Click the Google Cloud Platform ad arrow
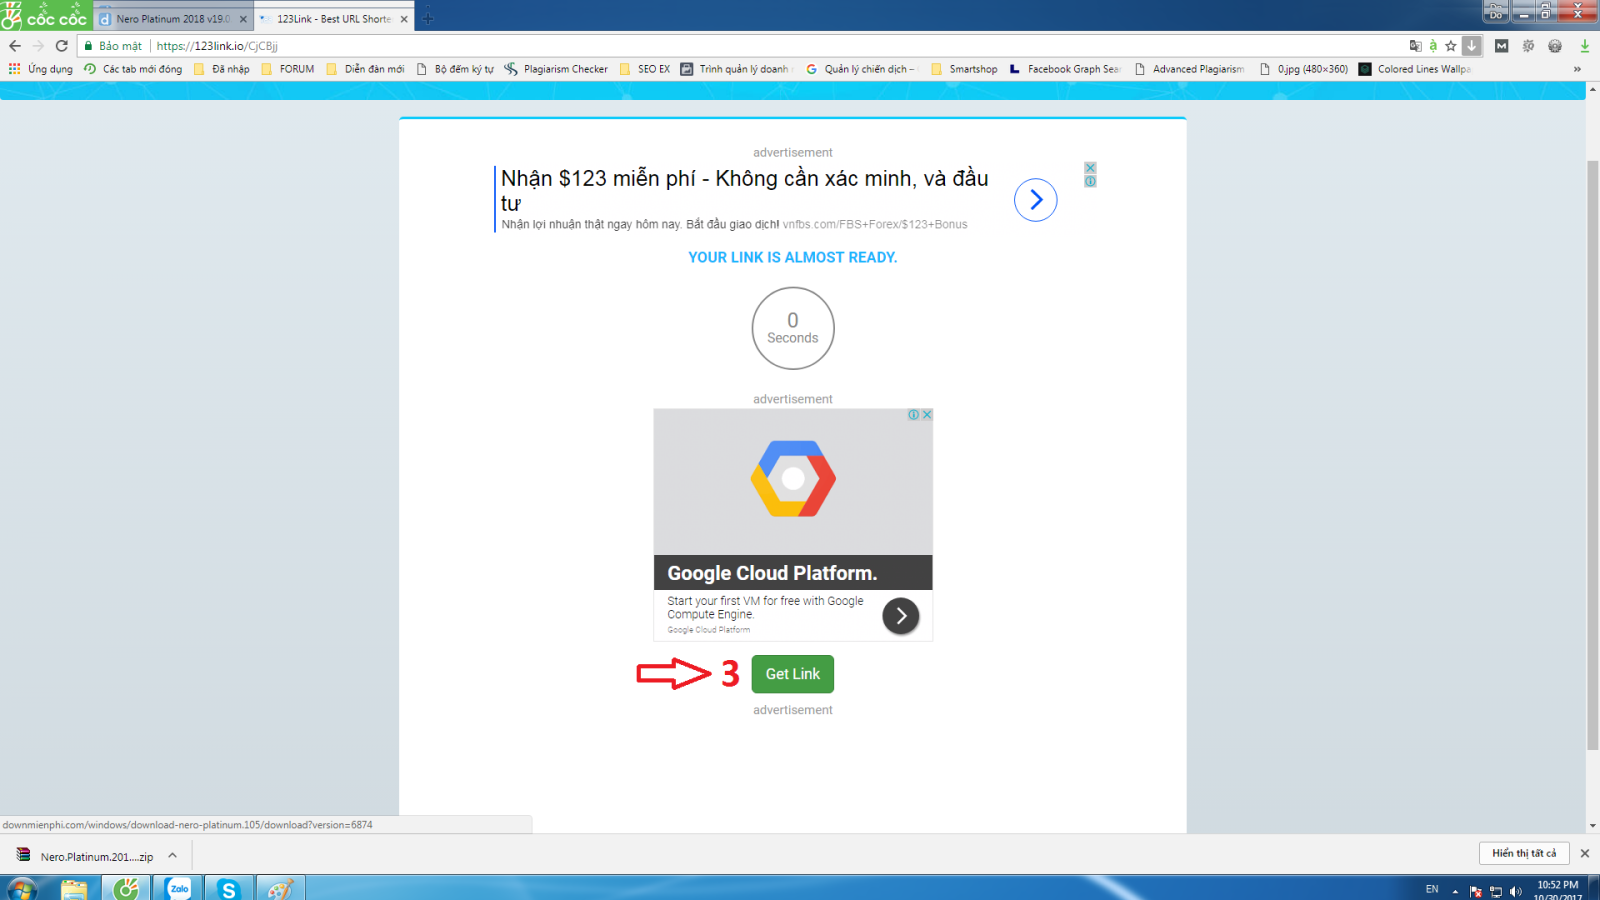This screenshot has height=900, width=1600. click(x=900, y=616)
